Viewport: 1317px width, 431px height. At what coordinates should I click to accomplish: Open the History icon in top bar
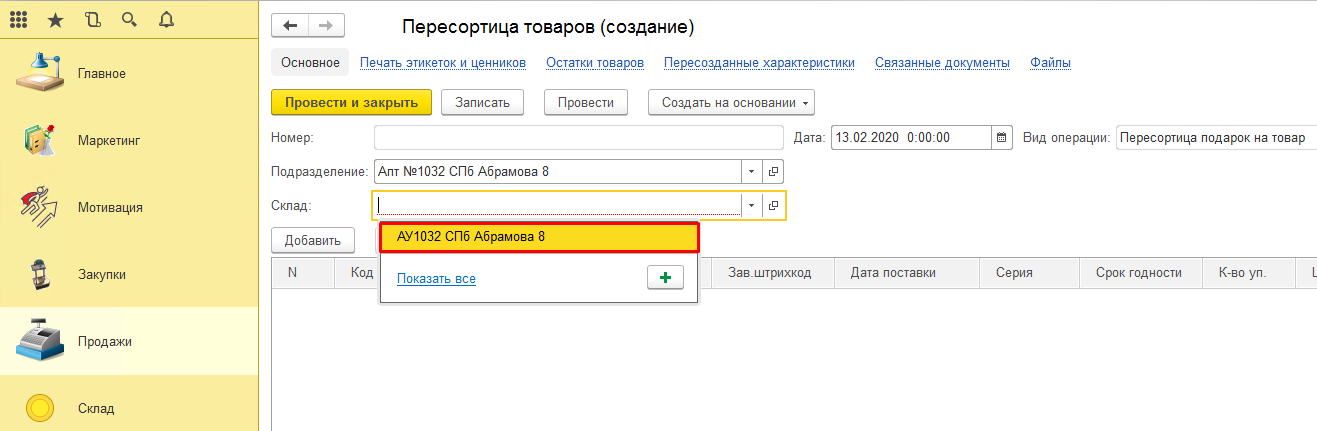(x=93, y=19)
